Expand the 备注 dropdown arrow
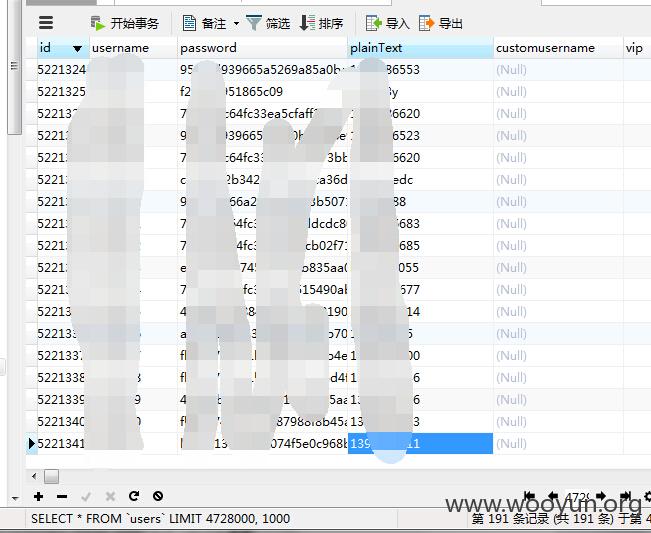 click(236, 24)
